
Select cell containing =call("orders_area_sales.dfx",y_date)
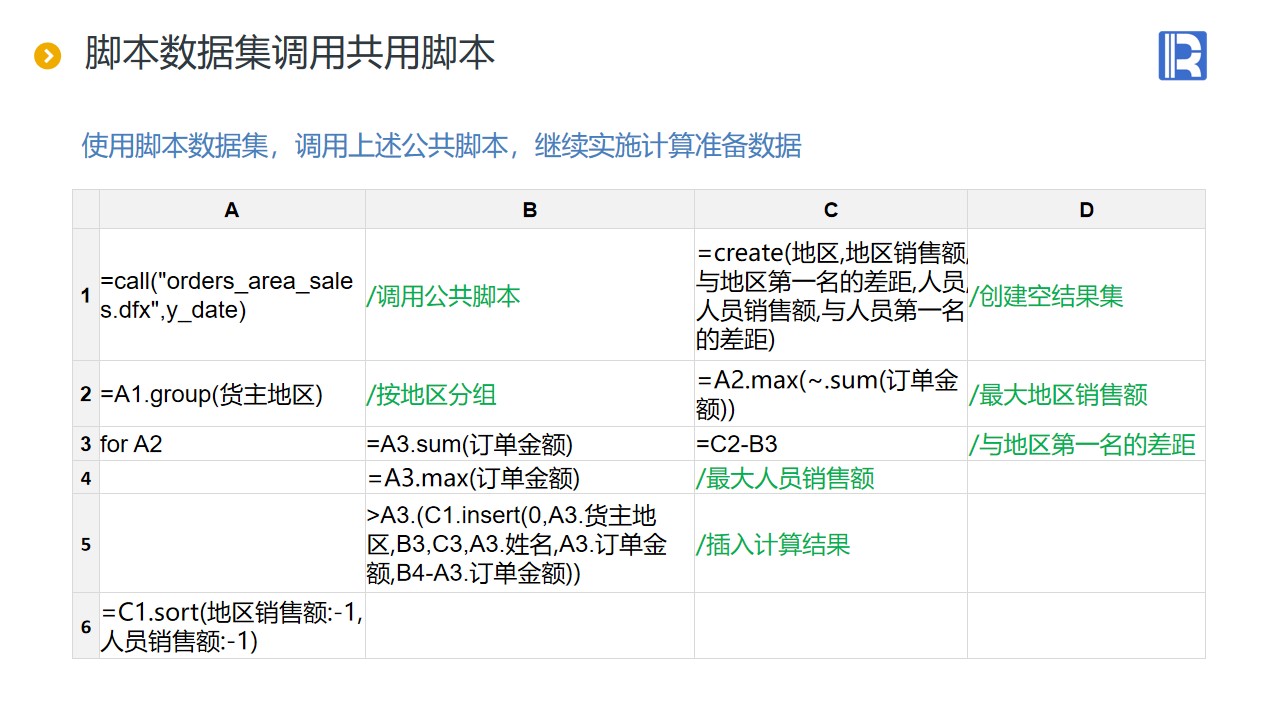[x=232, y=295]
